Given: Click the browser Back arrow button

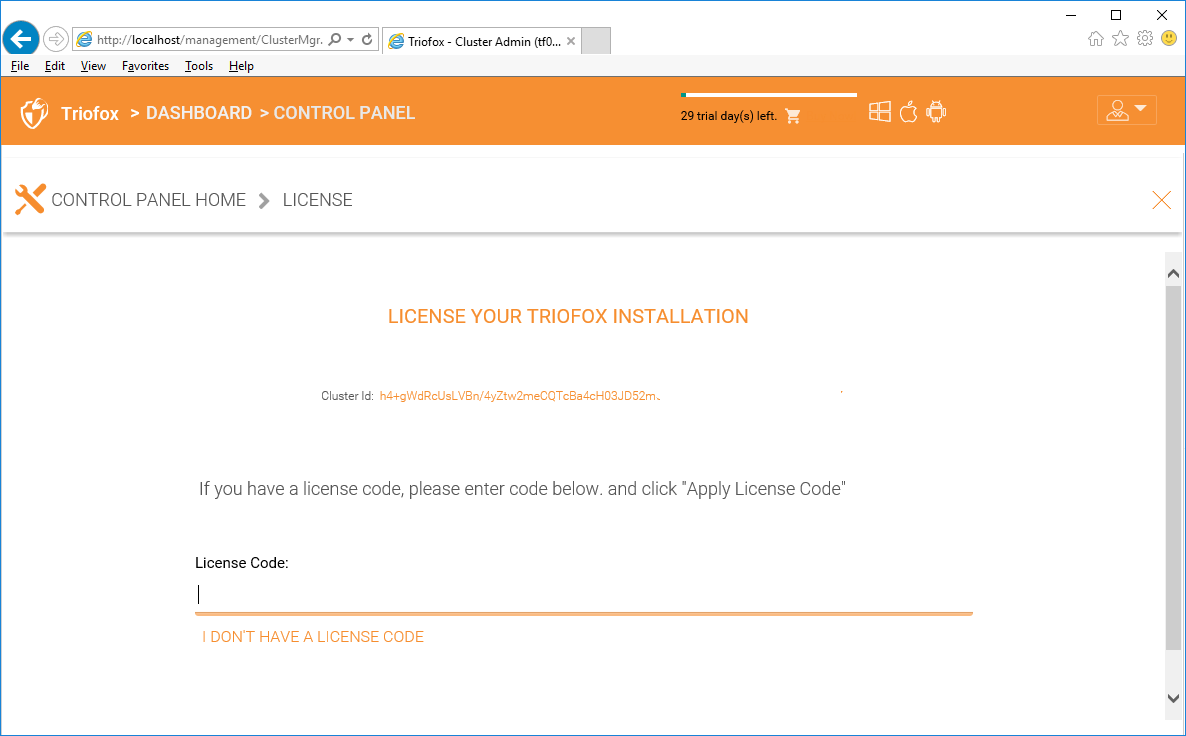Looking at the screenshot, I should (x=21, y=38).
